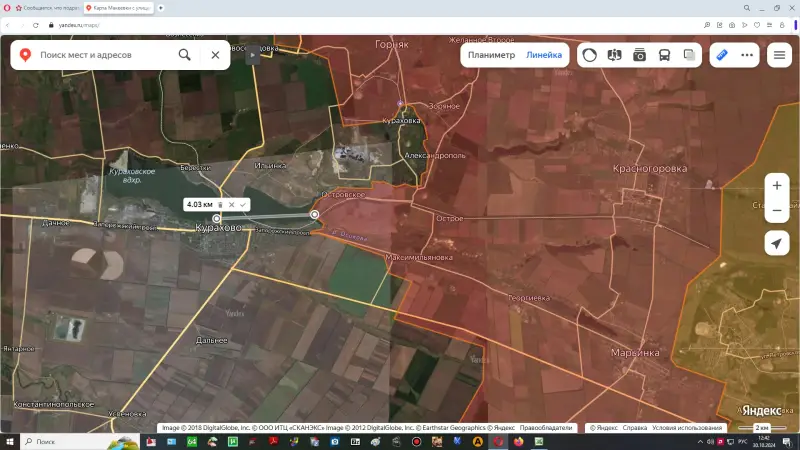The width and height of the screenshot is (800, 450).
Task: Clear the search box with the X
Action: pos(215,55)
